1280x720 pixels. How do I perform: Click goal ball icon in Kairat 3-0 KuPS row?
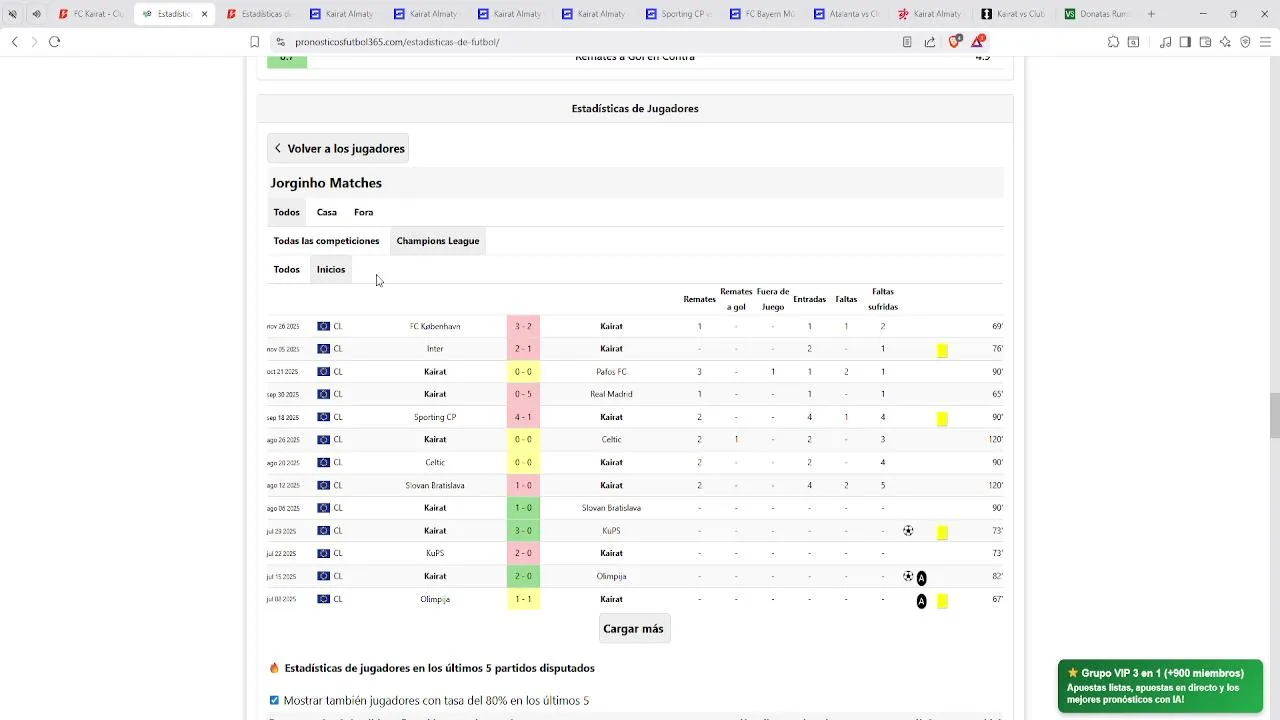coord(908,531)
